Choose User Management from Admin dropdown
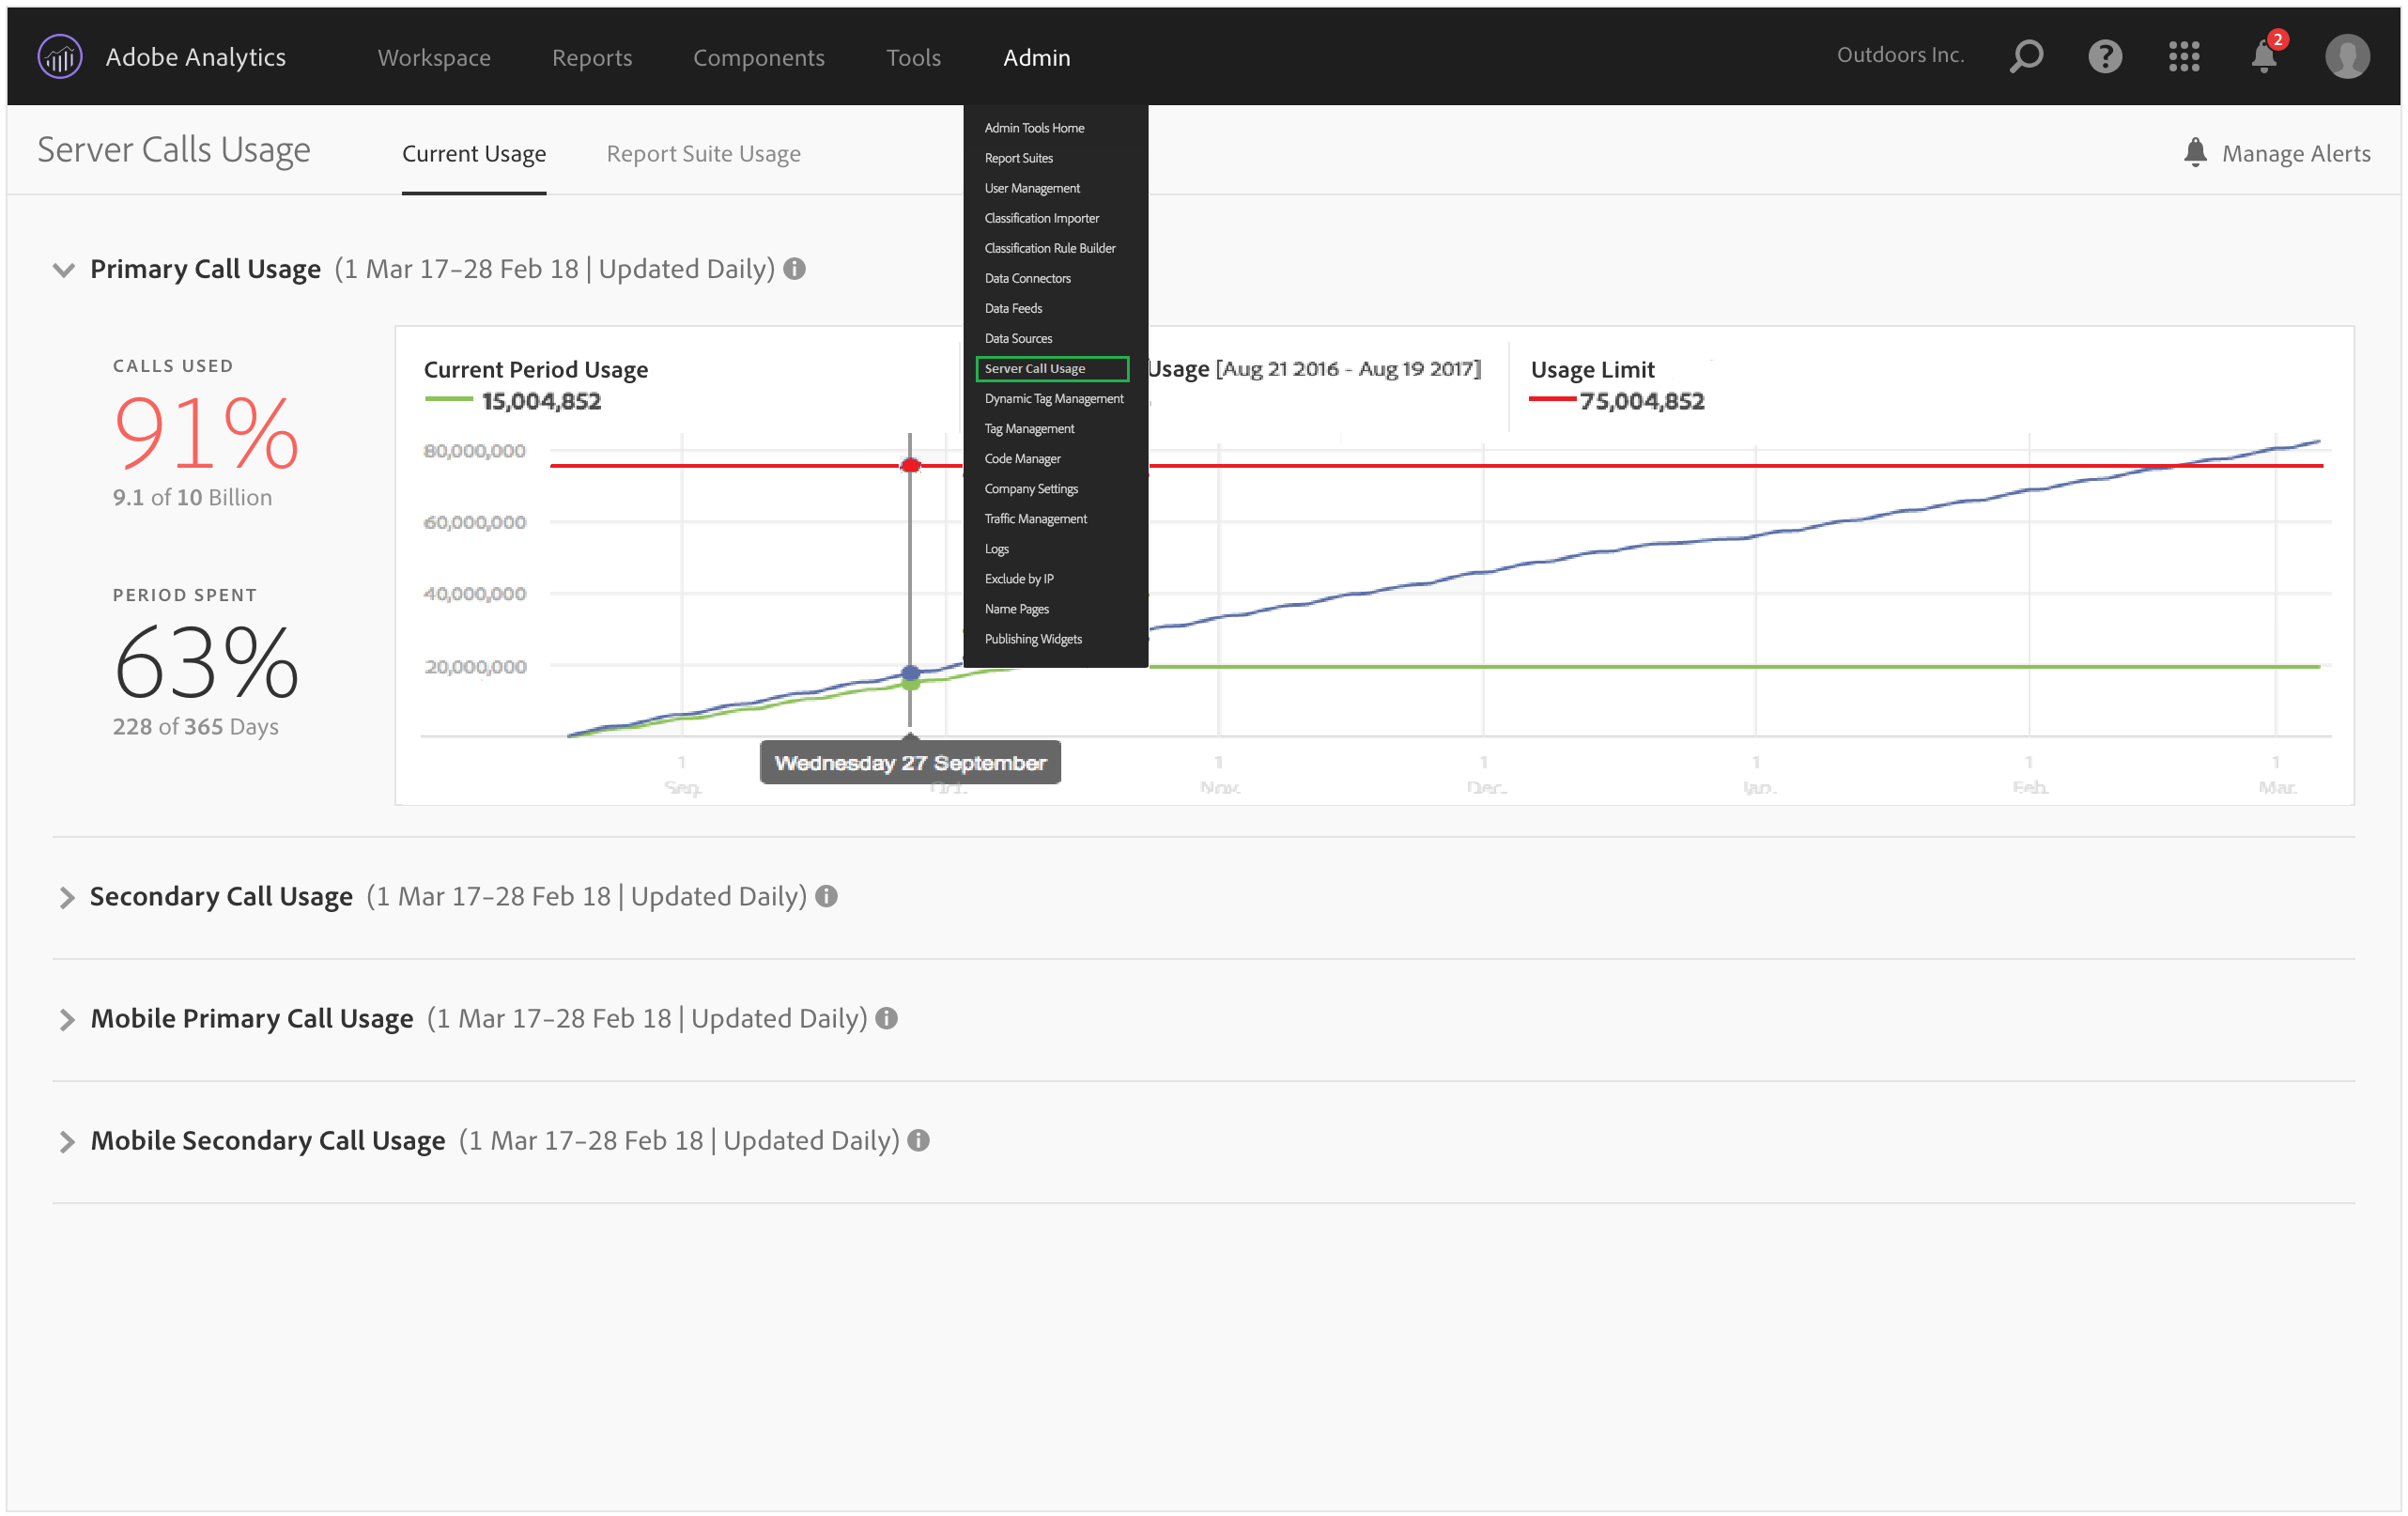 (1032, 188)
